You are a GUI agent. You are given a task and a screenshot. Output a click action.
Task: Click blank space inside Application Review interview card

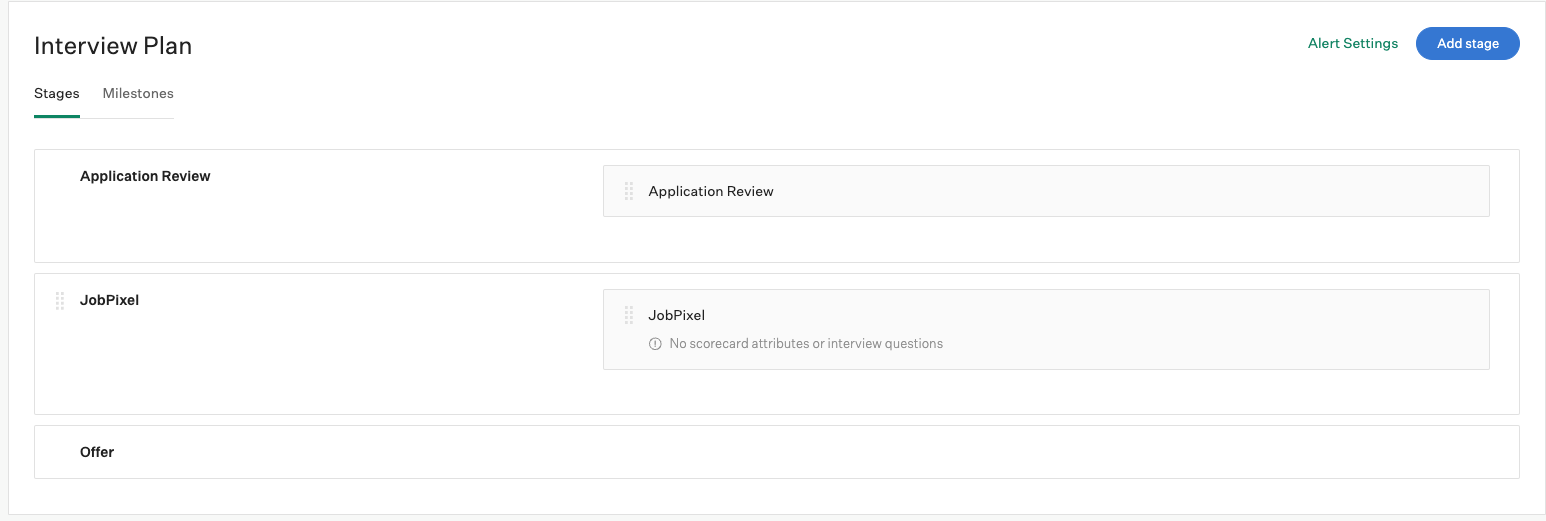1130,191
